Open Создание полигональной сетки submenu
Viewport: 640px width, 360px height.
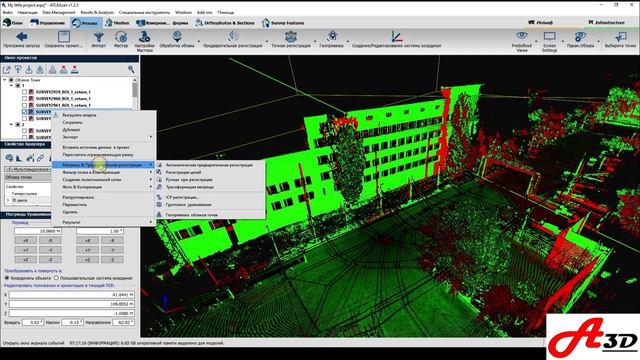click(104, 180)
